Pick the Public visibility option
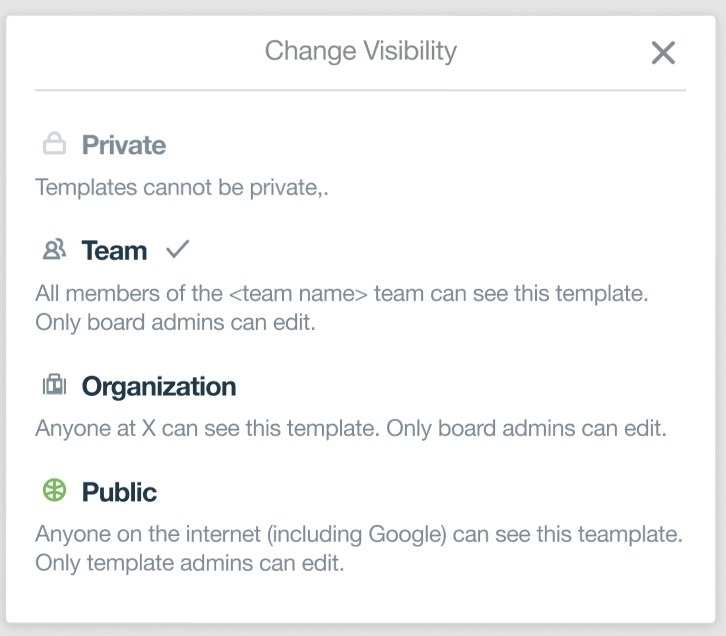Screen dimensions: 726x636 click(x=119, y=492)
